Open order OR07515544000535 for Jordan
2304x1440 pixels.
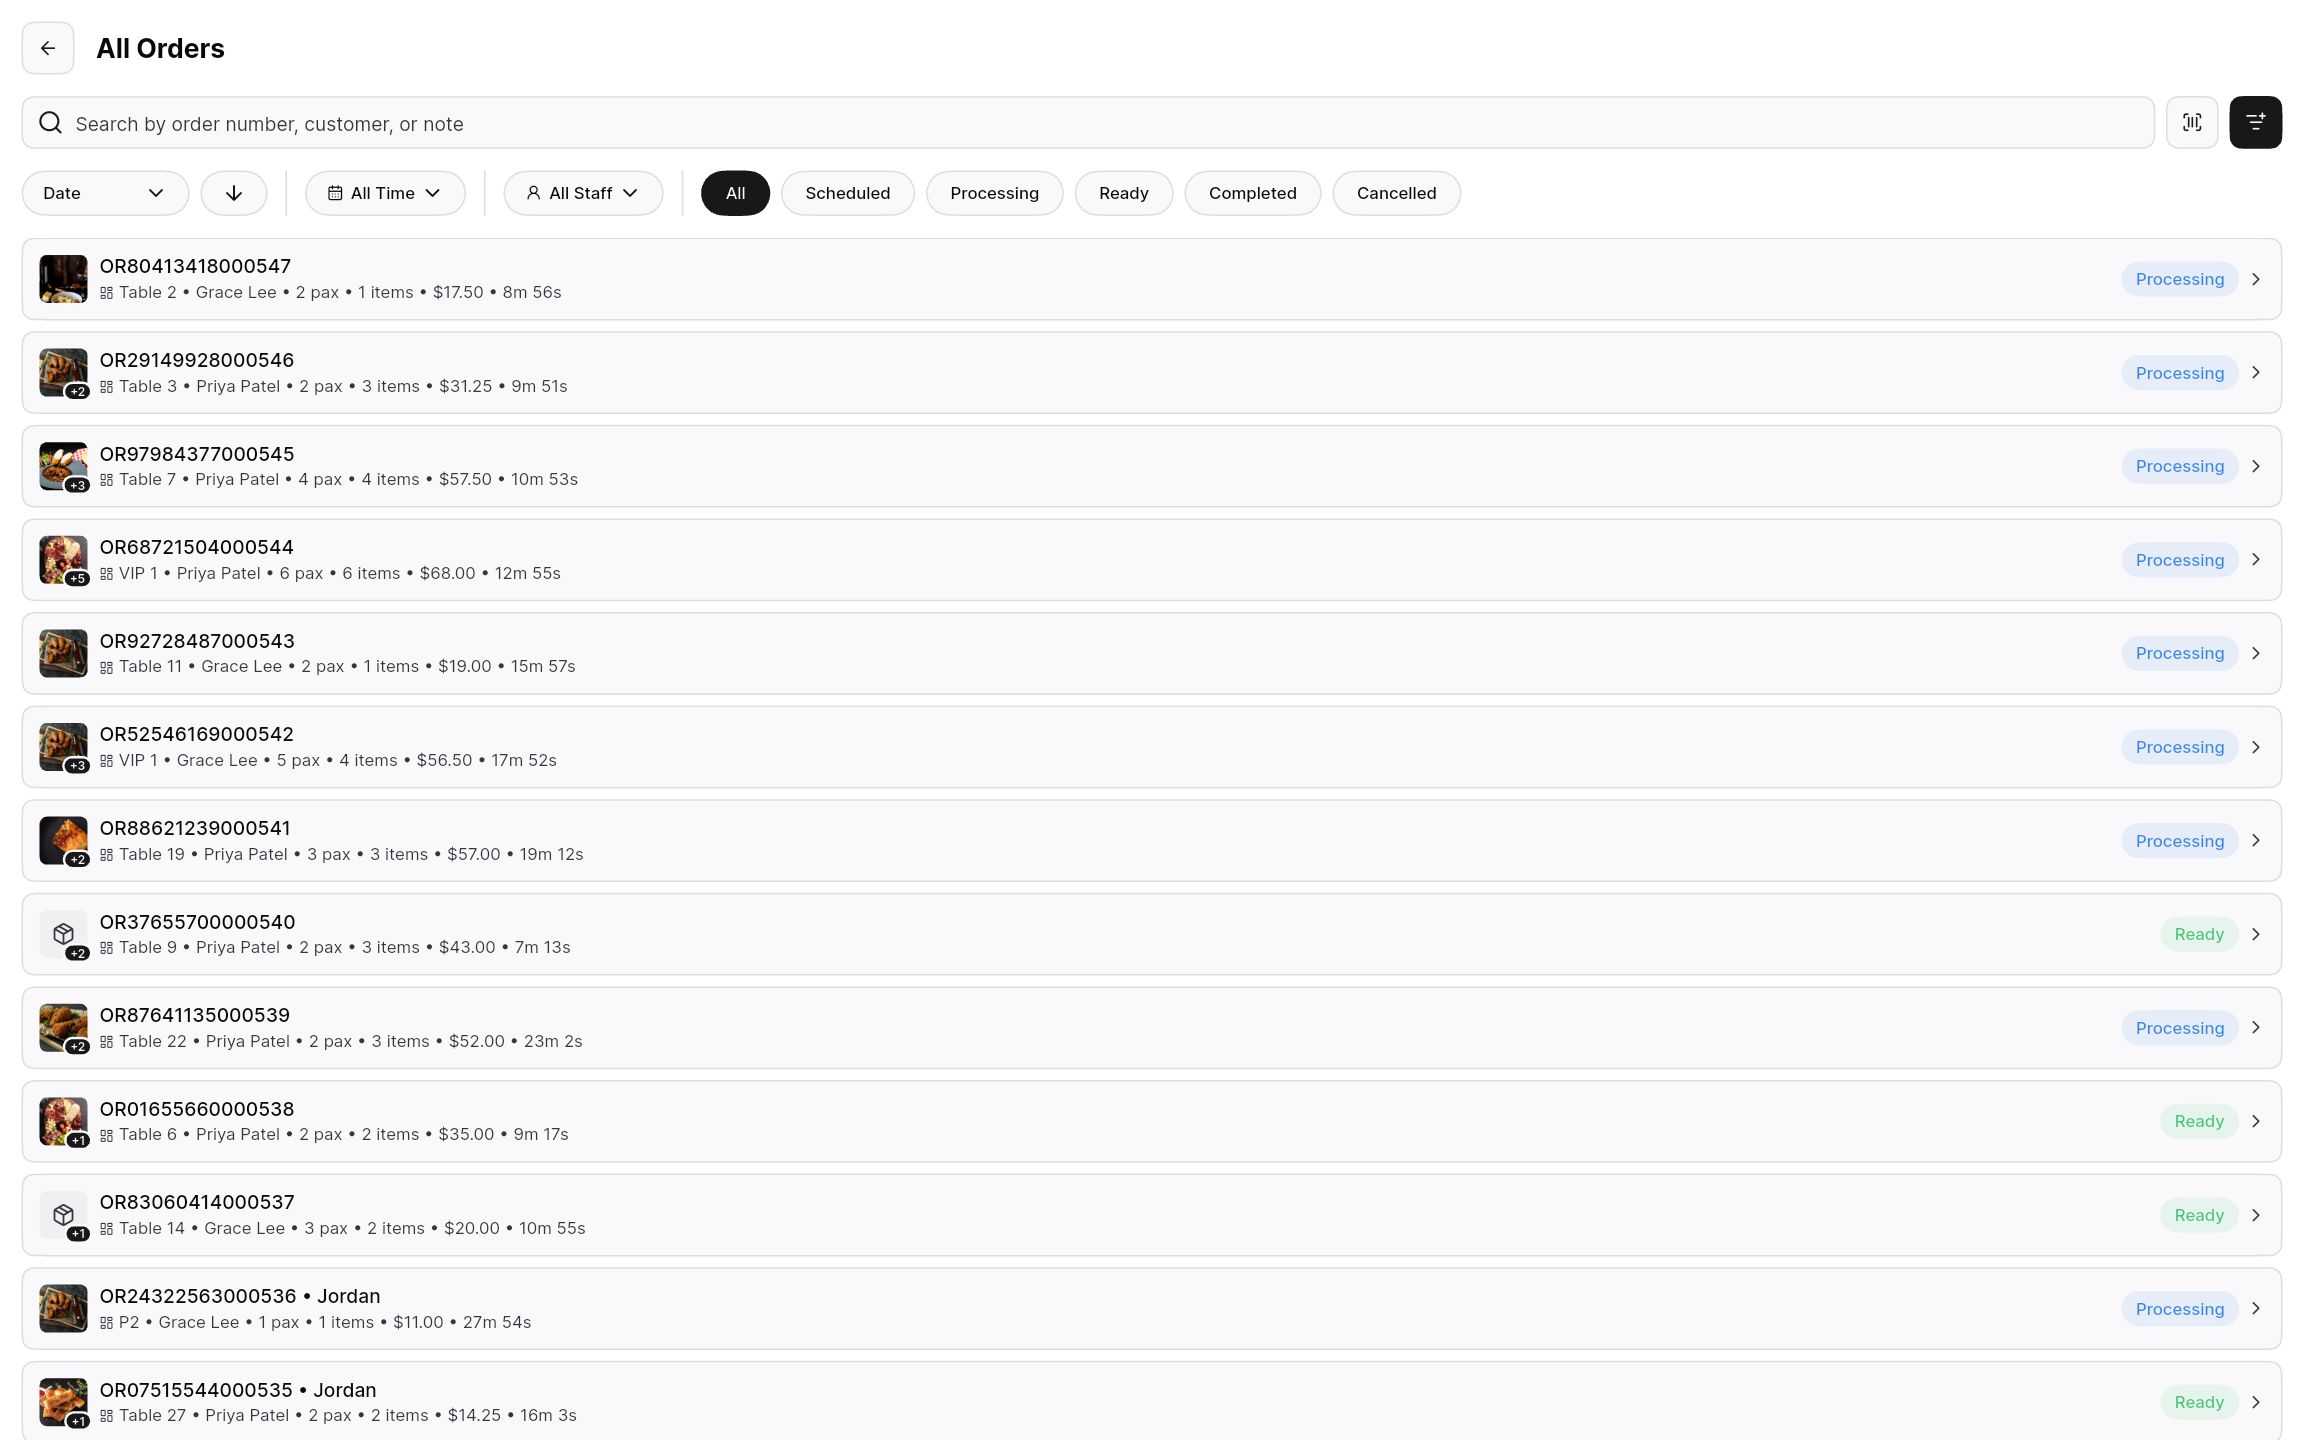coord(1152,1402)
